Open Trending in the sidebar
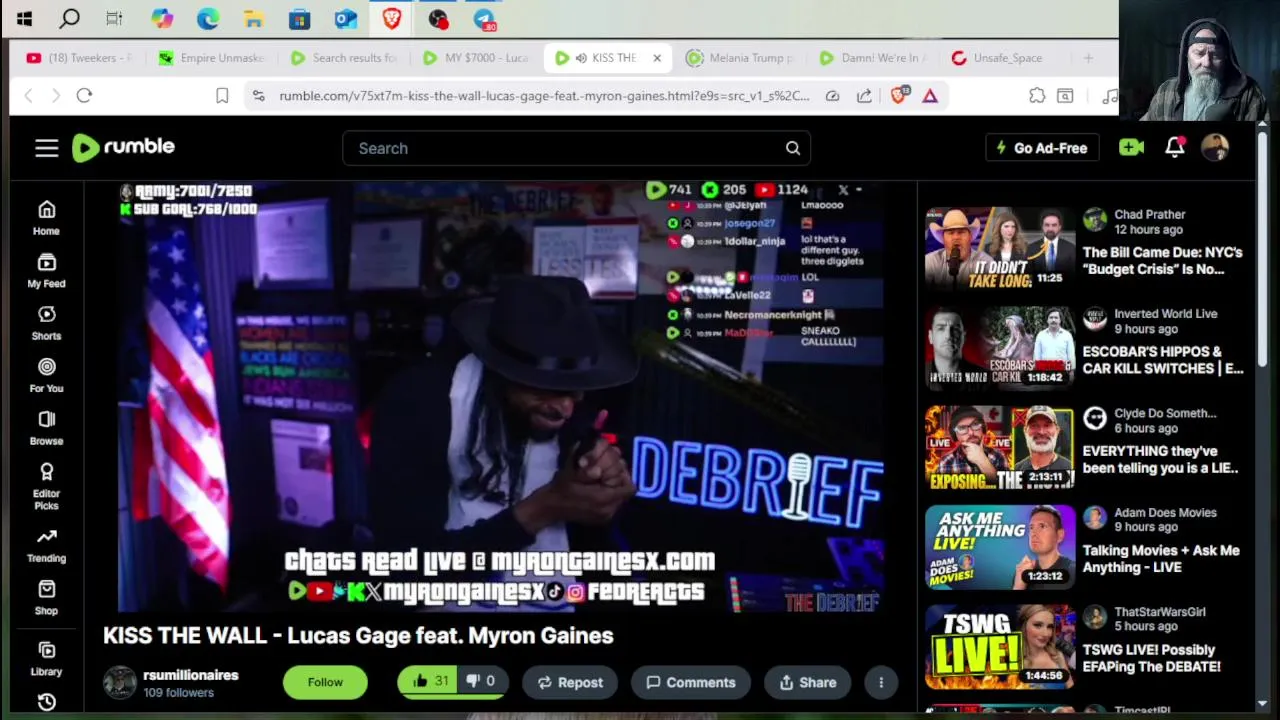Image resolution: width=1280 pixels, height=720 pixels. click(46, 545)
